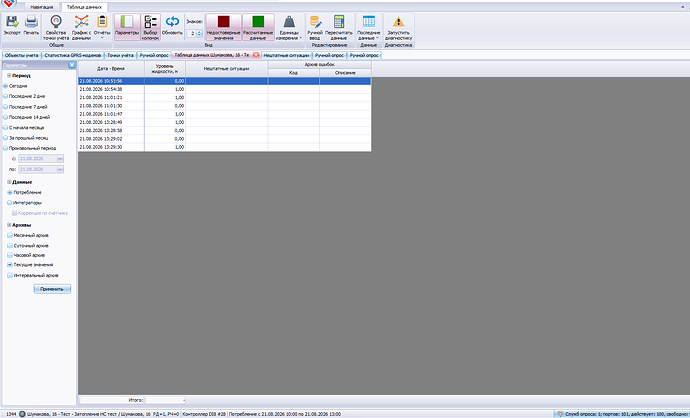The image size is (690, 418).
Task: Open the Статистика GPRS-модемов tab
Action: click(73, 55)
